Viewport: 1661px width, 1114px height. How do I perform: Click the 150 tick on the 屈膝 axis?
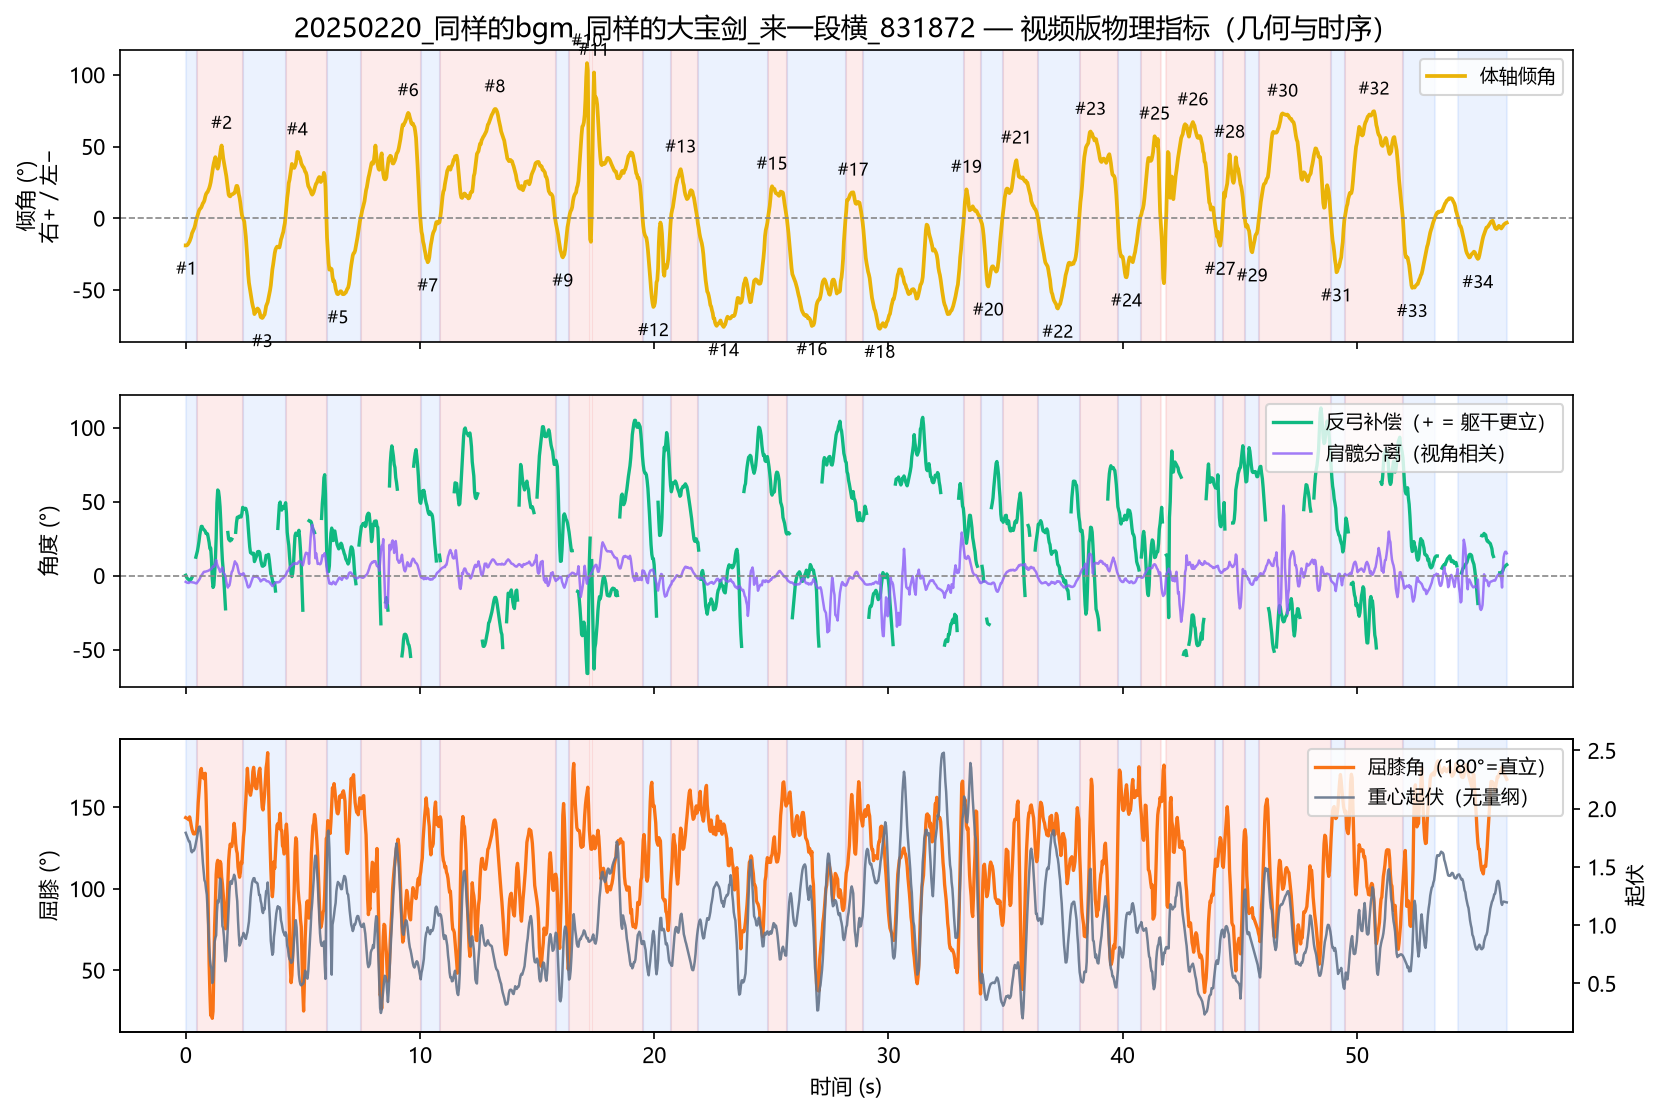click(88, 807)
